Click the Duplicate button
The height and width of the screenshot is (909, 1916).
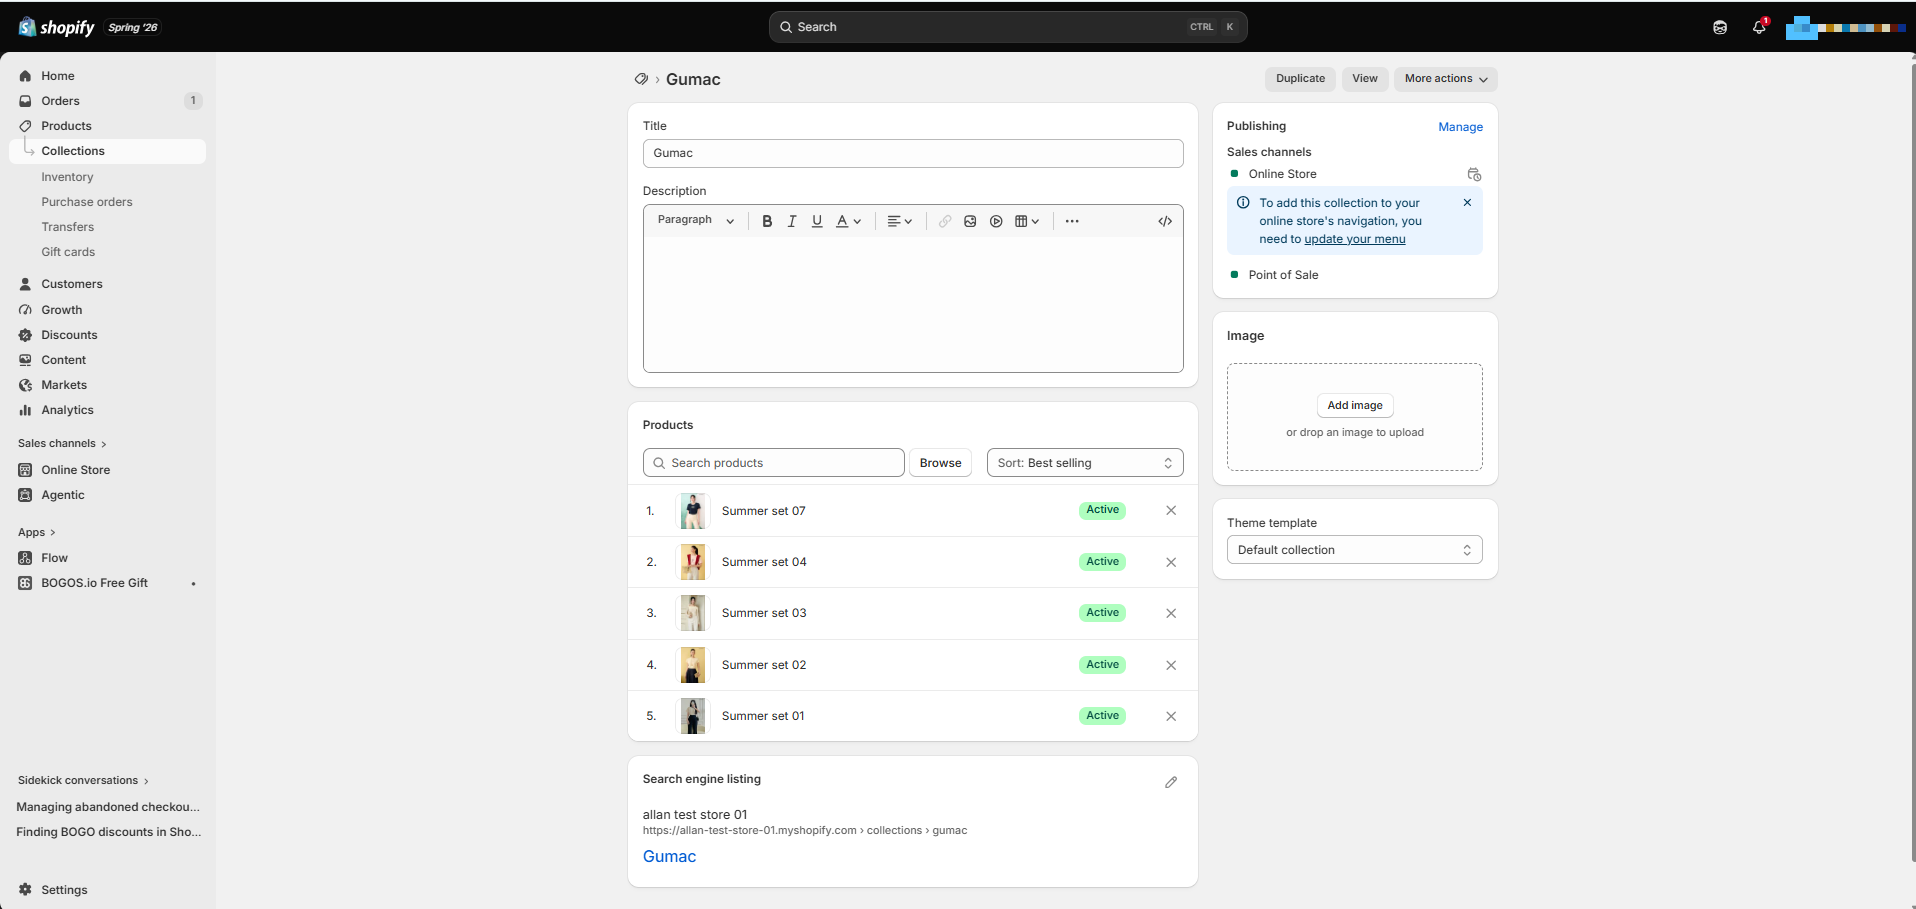click(x=1300, y=79)
